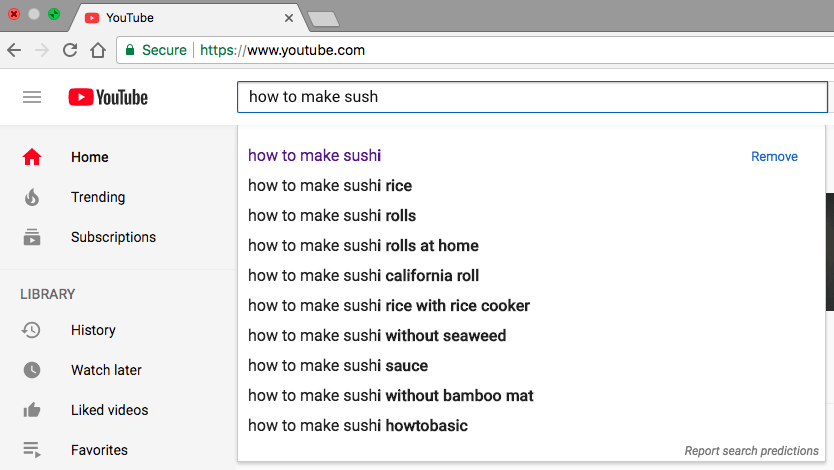This screenshot has width=834, height=470.
Task: Click the YouTube logo
Action: tap(108, 97)
